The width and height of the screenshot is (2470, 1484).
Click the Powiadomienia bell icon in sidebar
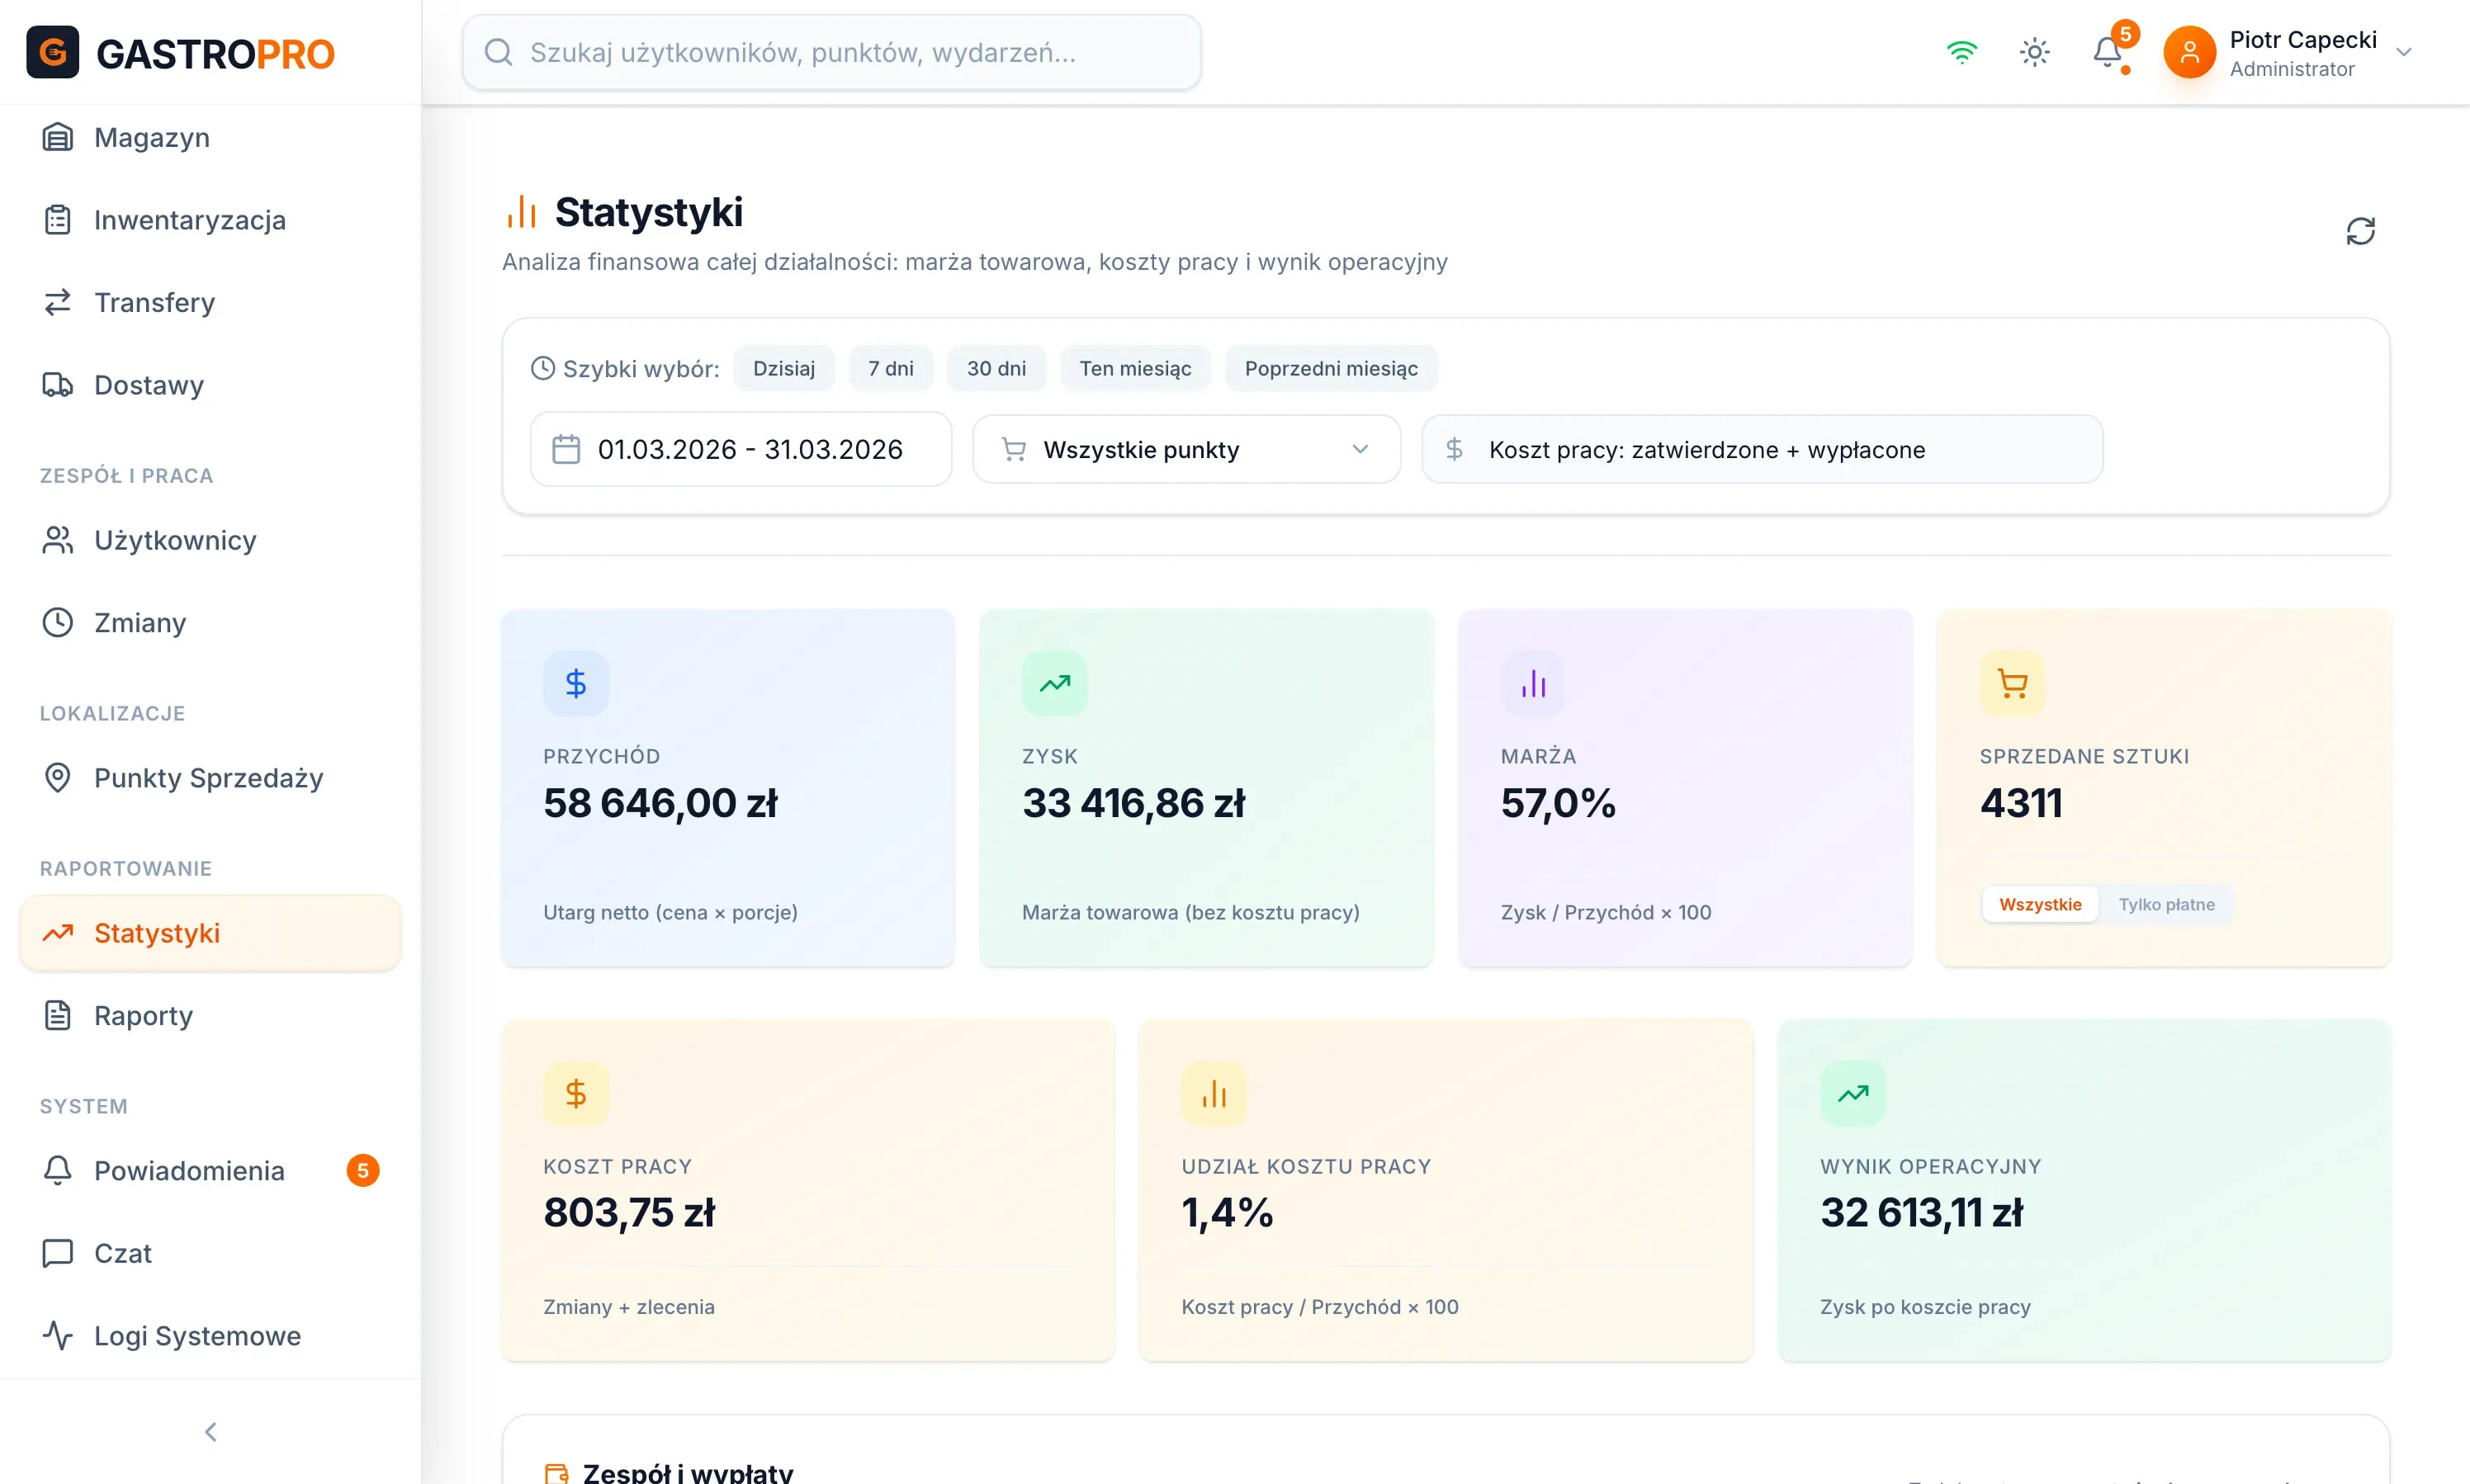click(x=58, y=1171)
